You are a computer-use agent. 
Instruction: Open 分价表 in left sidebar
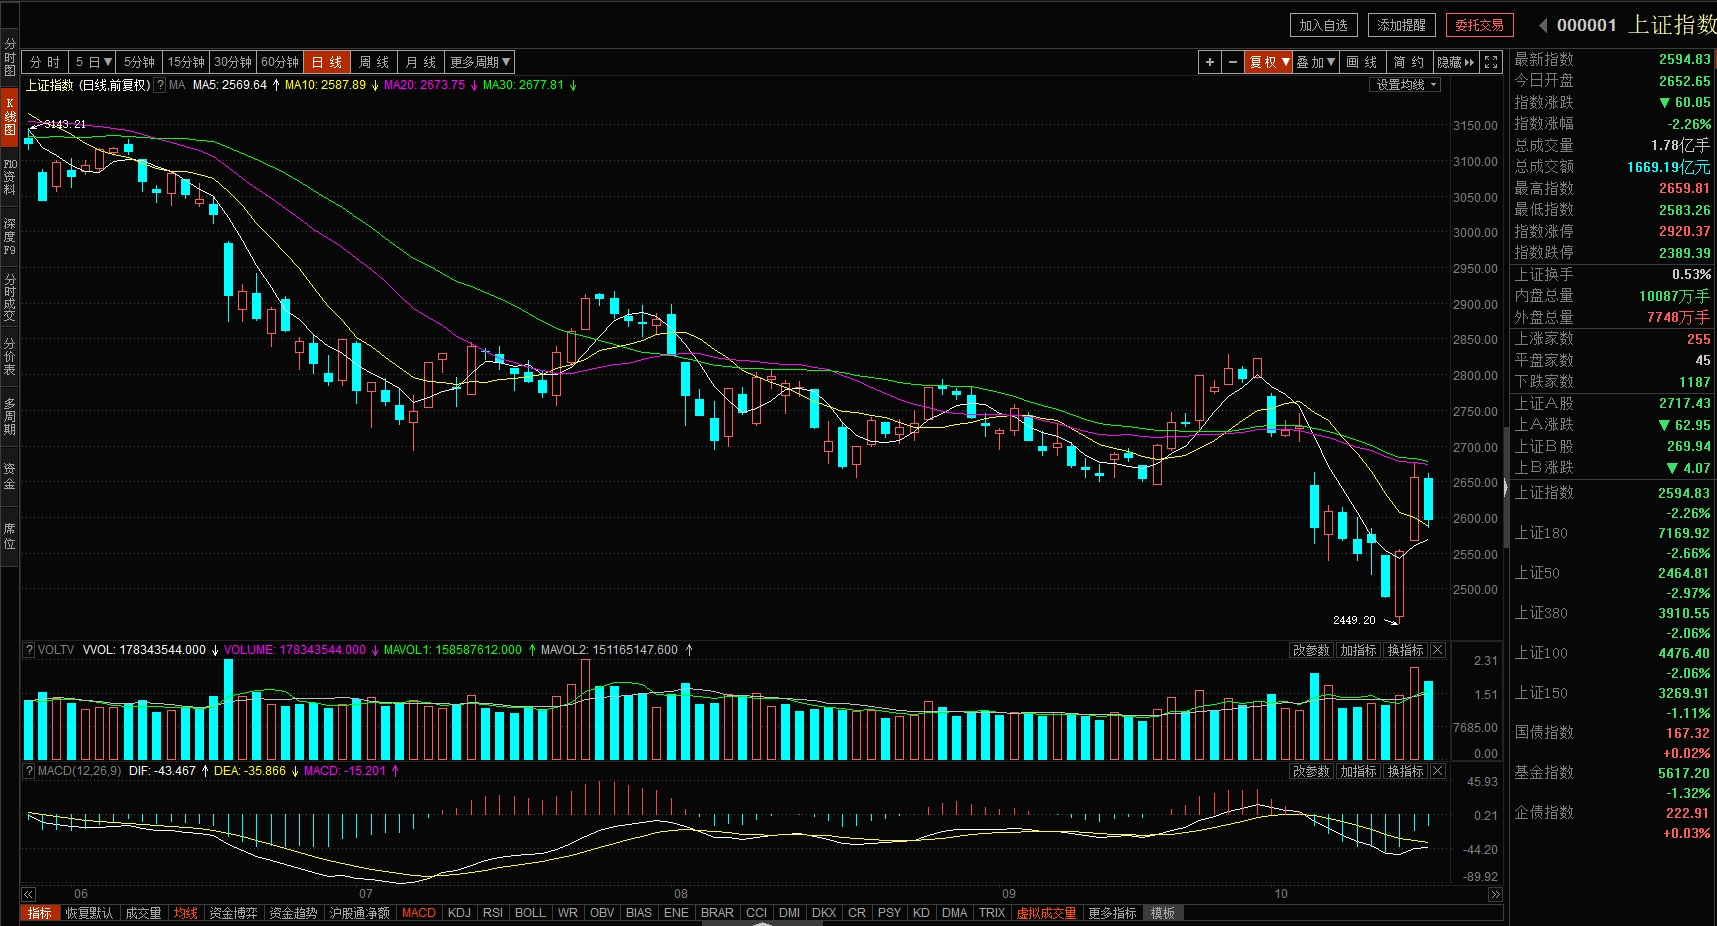pyautogui.click(x=9, y=356)
